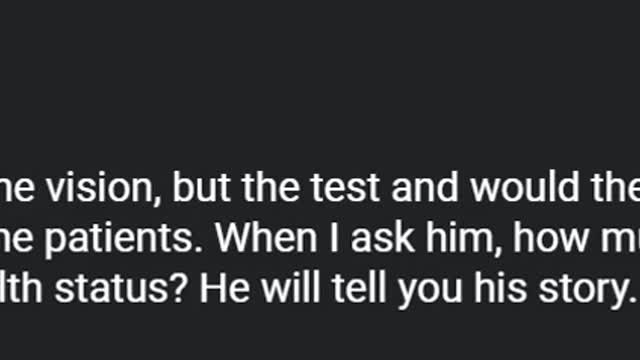Select the word "He" in third line
Screen dimensions: 640x360
click(x=225, y=288)
